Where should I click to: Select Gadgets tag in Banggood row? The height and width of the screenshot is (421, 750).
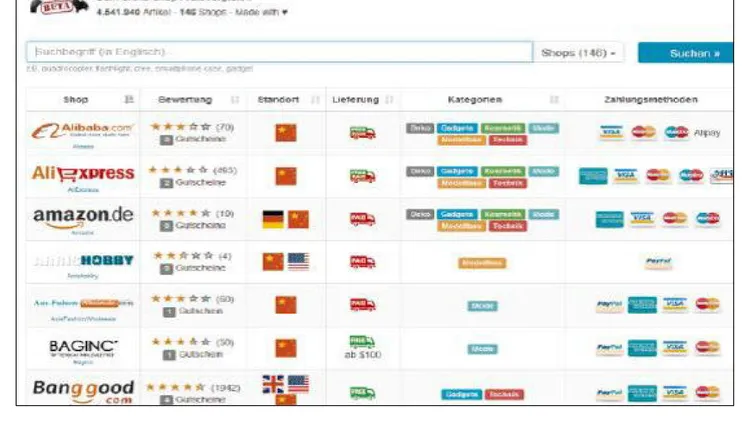pos(462,394)
